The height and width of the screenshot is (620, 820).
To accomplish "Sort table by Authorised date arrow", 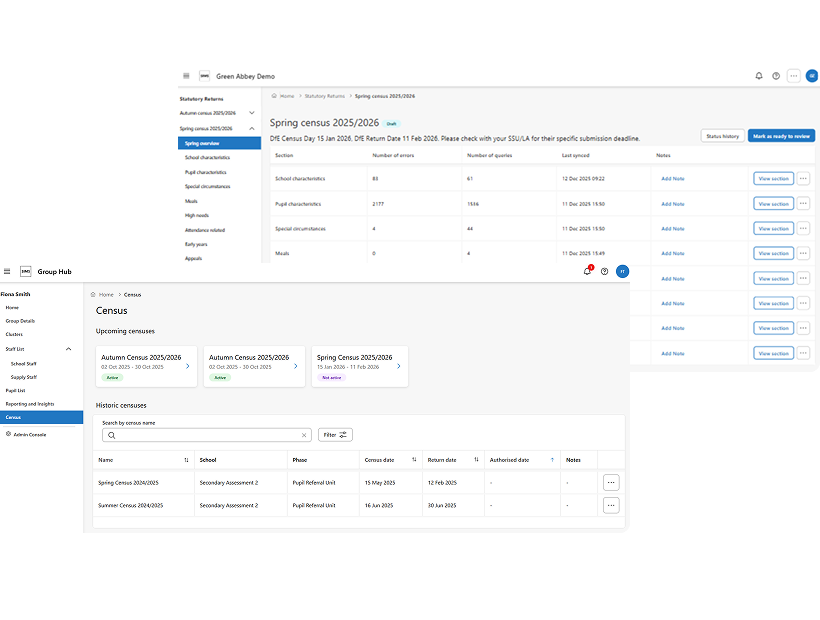I will tap(551, 460).
